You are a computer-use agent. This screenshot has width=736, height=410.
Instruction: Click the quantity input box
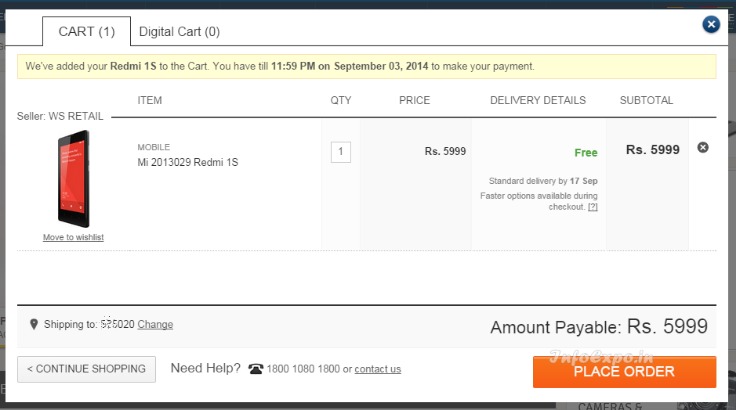pos(341,152)
